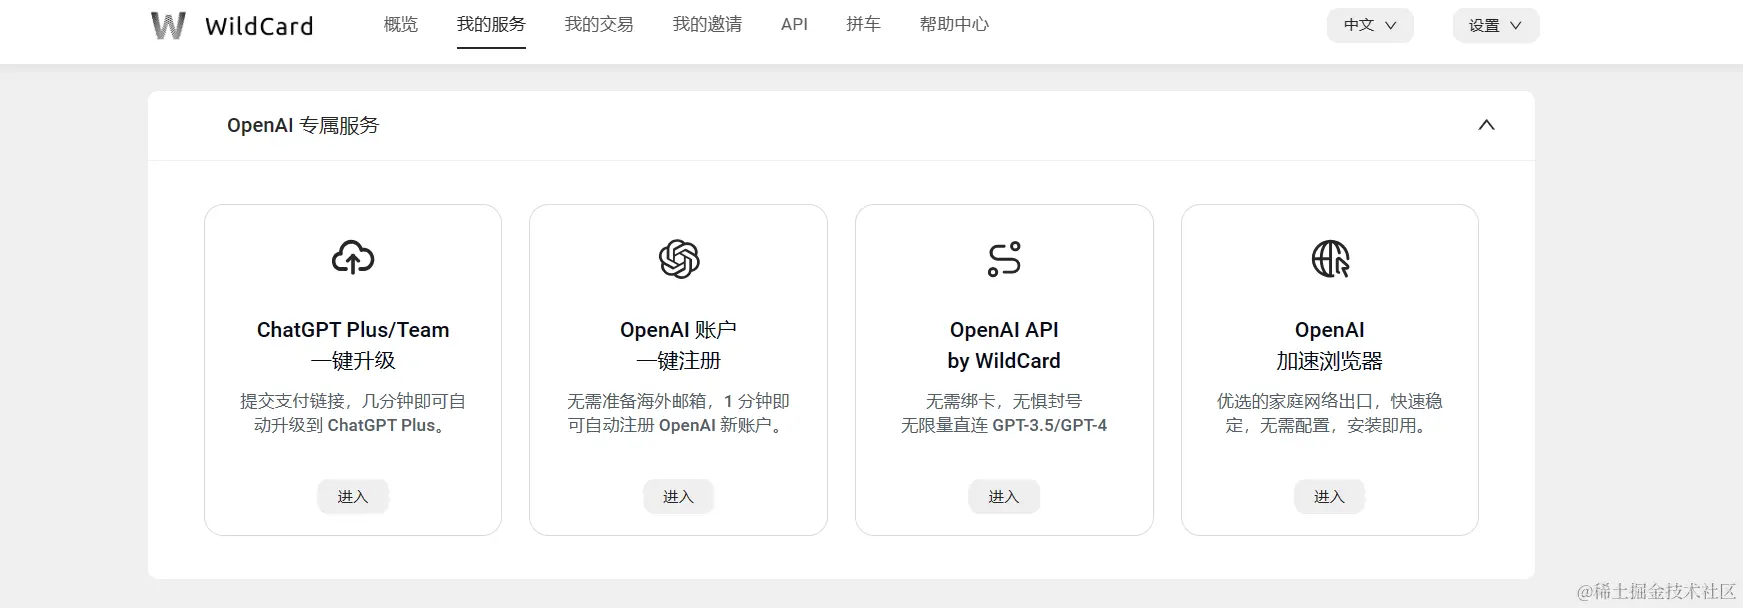
Task: Open the 设置 dropdown menu
Action: point(1495,25)
